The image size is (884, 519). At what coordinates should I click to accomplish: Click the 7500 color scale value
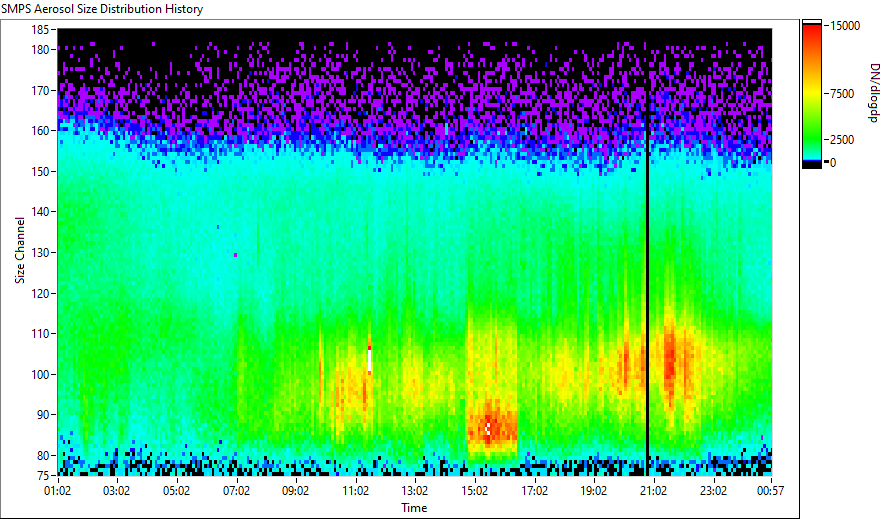click(842, 94)
